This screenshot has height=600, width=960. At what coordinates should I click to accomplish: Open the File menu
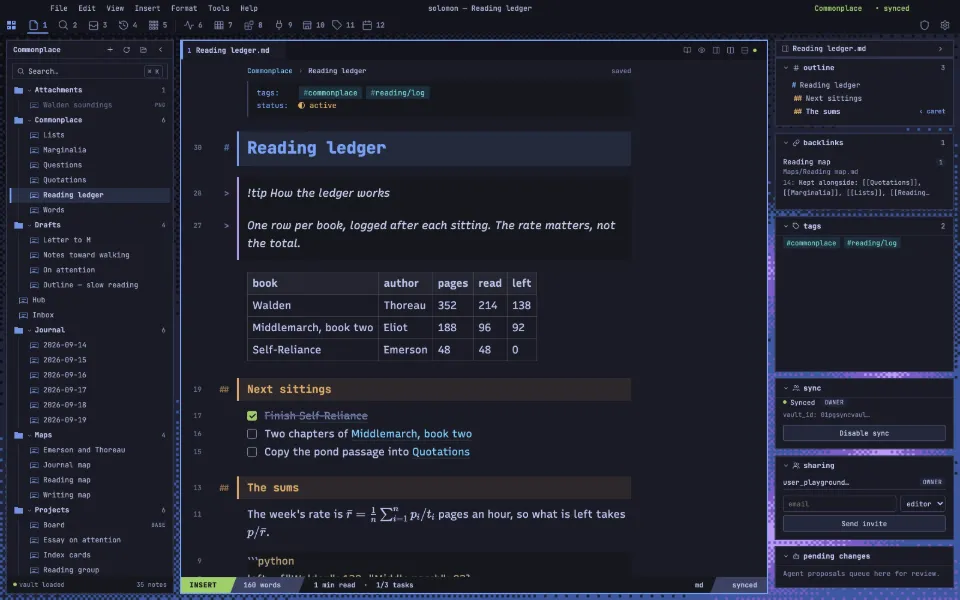[x=59, y=8]
